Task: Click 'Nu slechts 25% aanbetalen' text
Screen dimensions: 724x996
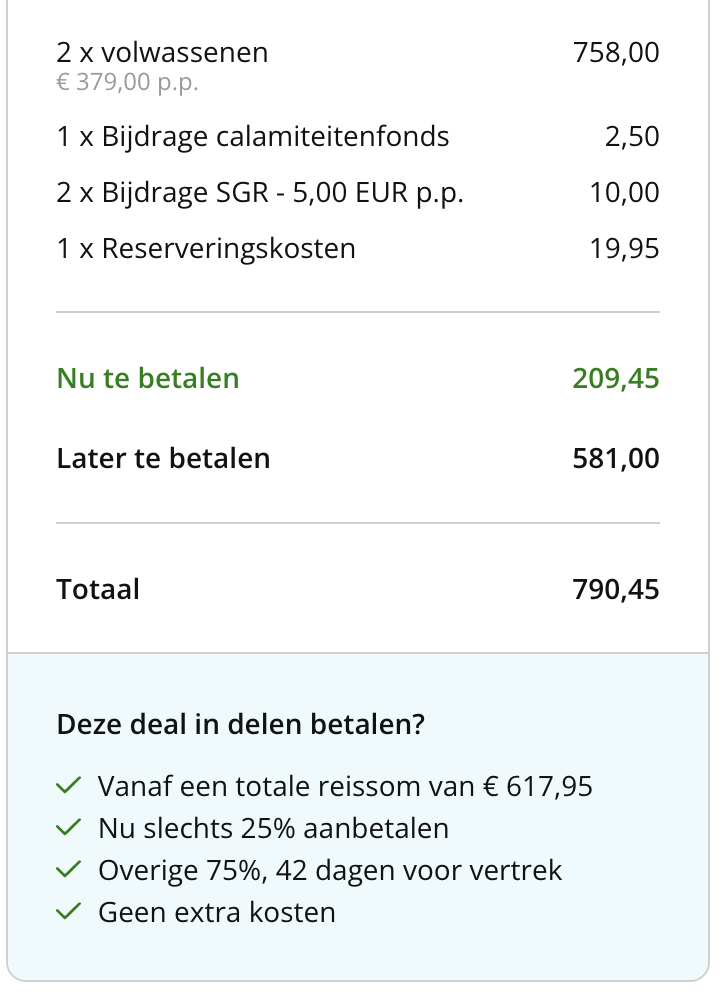Action: coord(274,828)
